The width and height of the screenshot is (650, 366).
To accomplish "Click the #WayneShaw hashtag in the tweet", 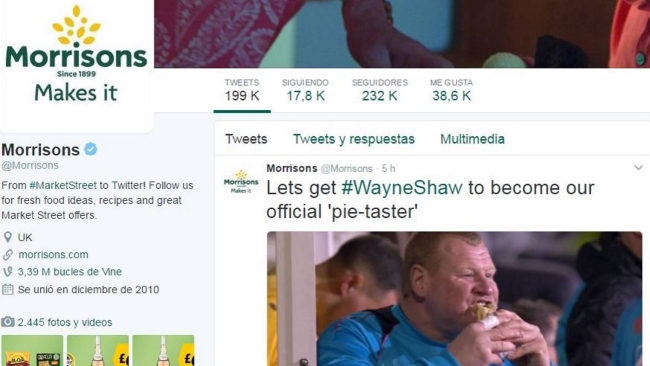I will [402, 188].
